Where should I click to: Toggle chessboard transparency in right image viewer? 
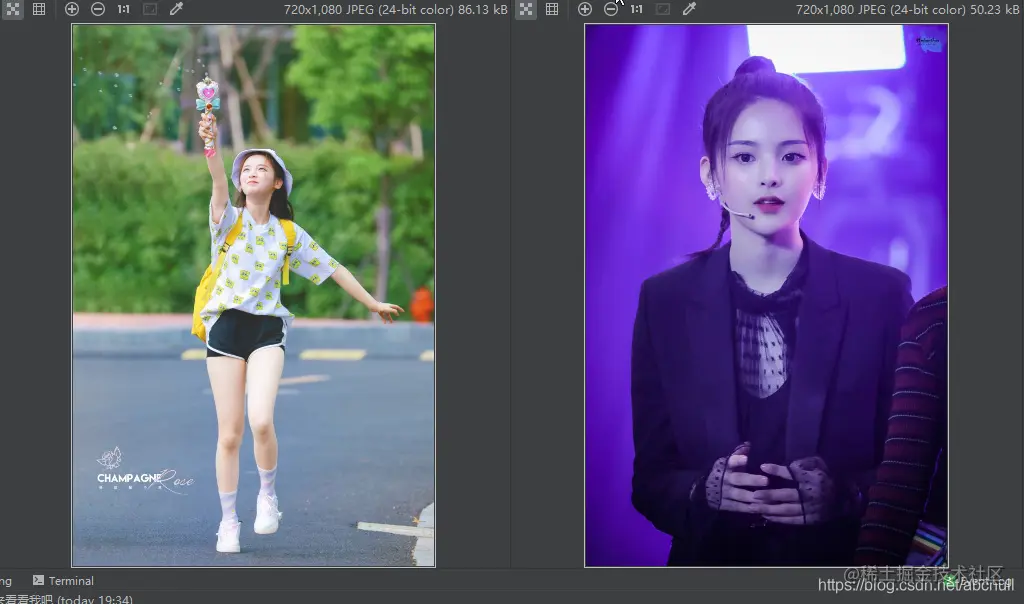526,9
